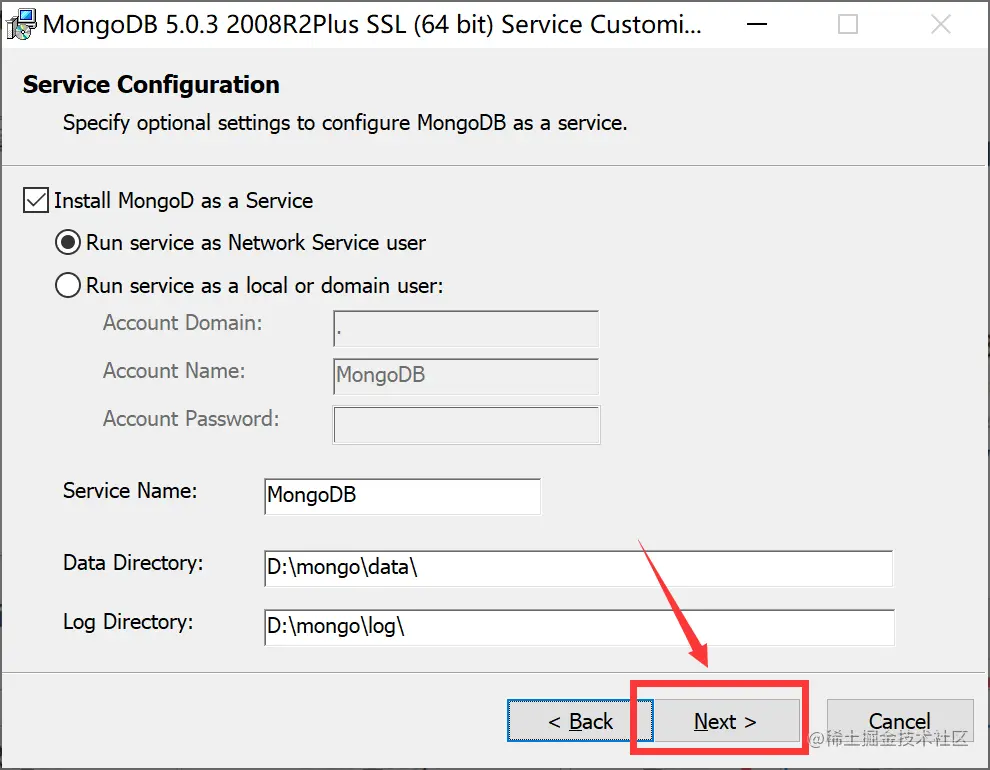The image size is (990, 770).
Task: Select Run service as Network Service user
Action: tap(68, 242)
